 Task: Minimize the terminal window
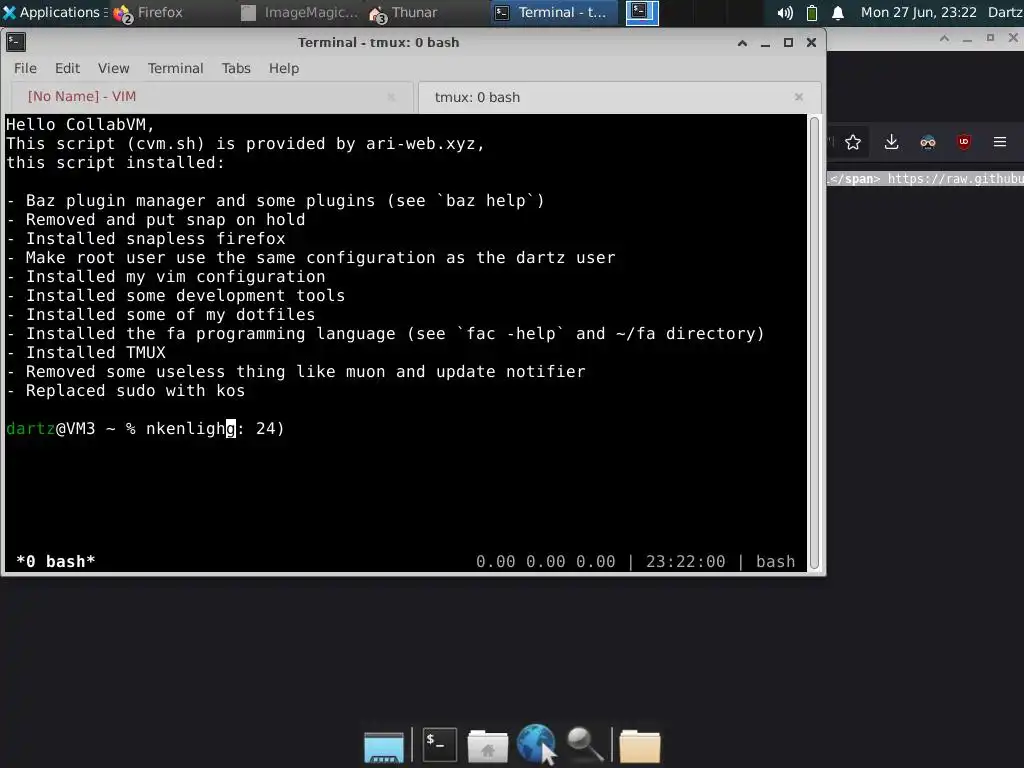[x=765, y=43]
